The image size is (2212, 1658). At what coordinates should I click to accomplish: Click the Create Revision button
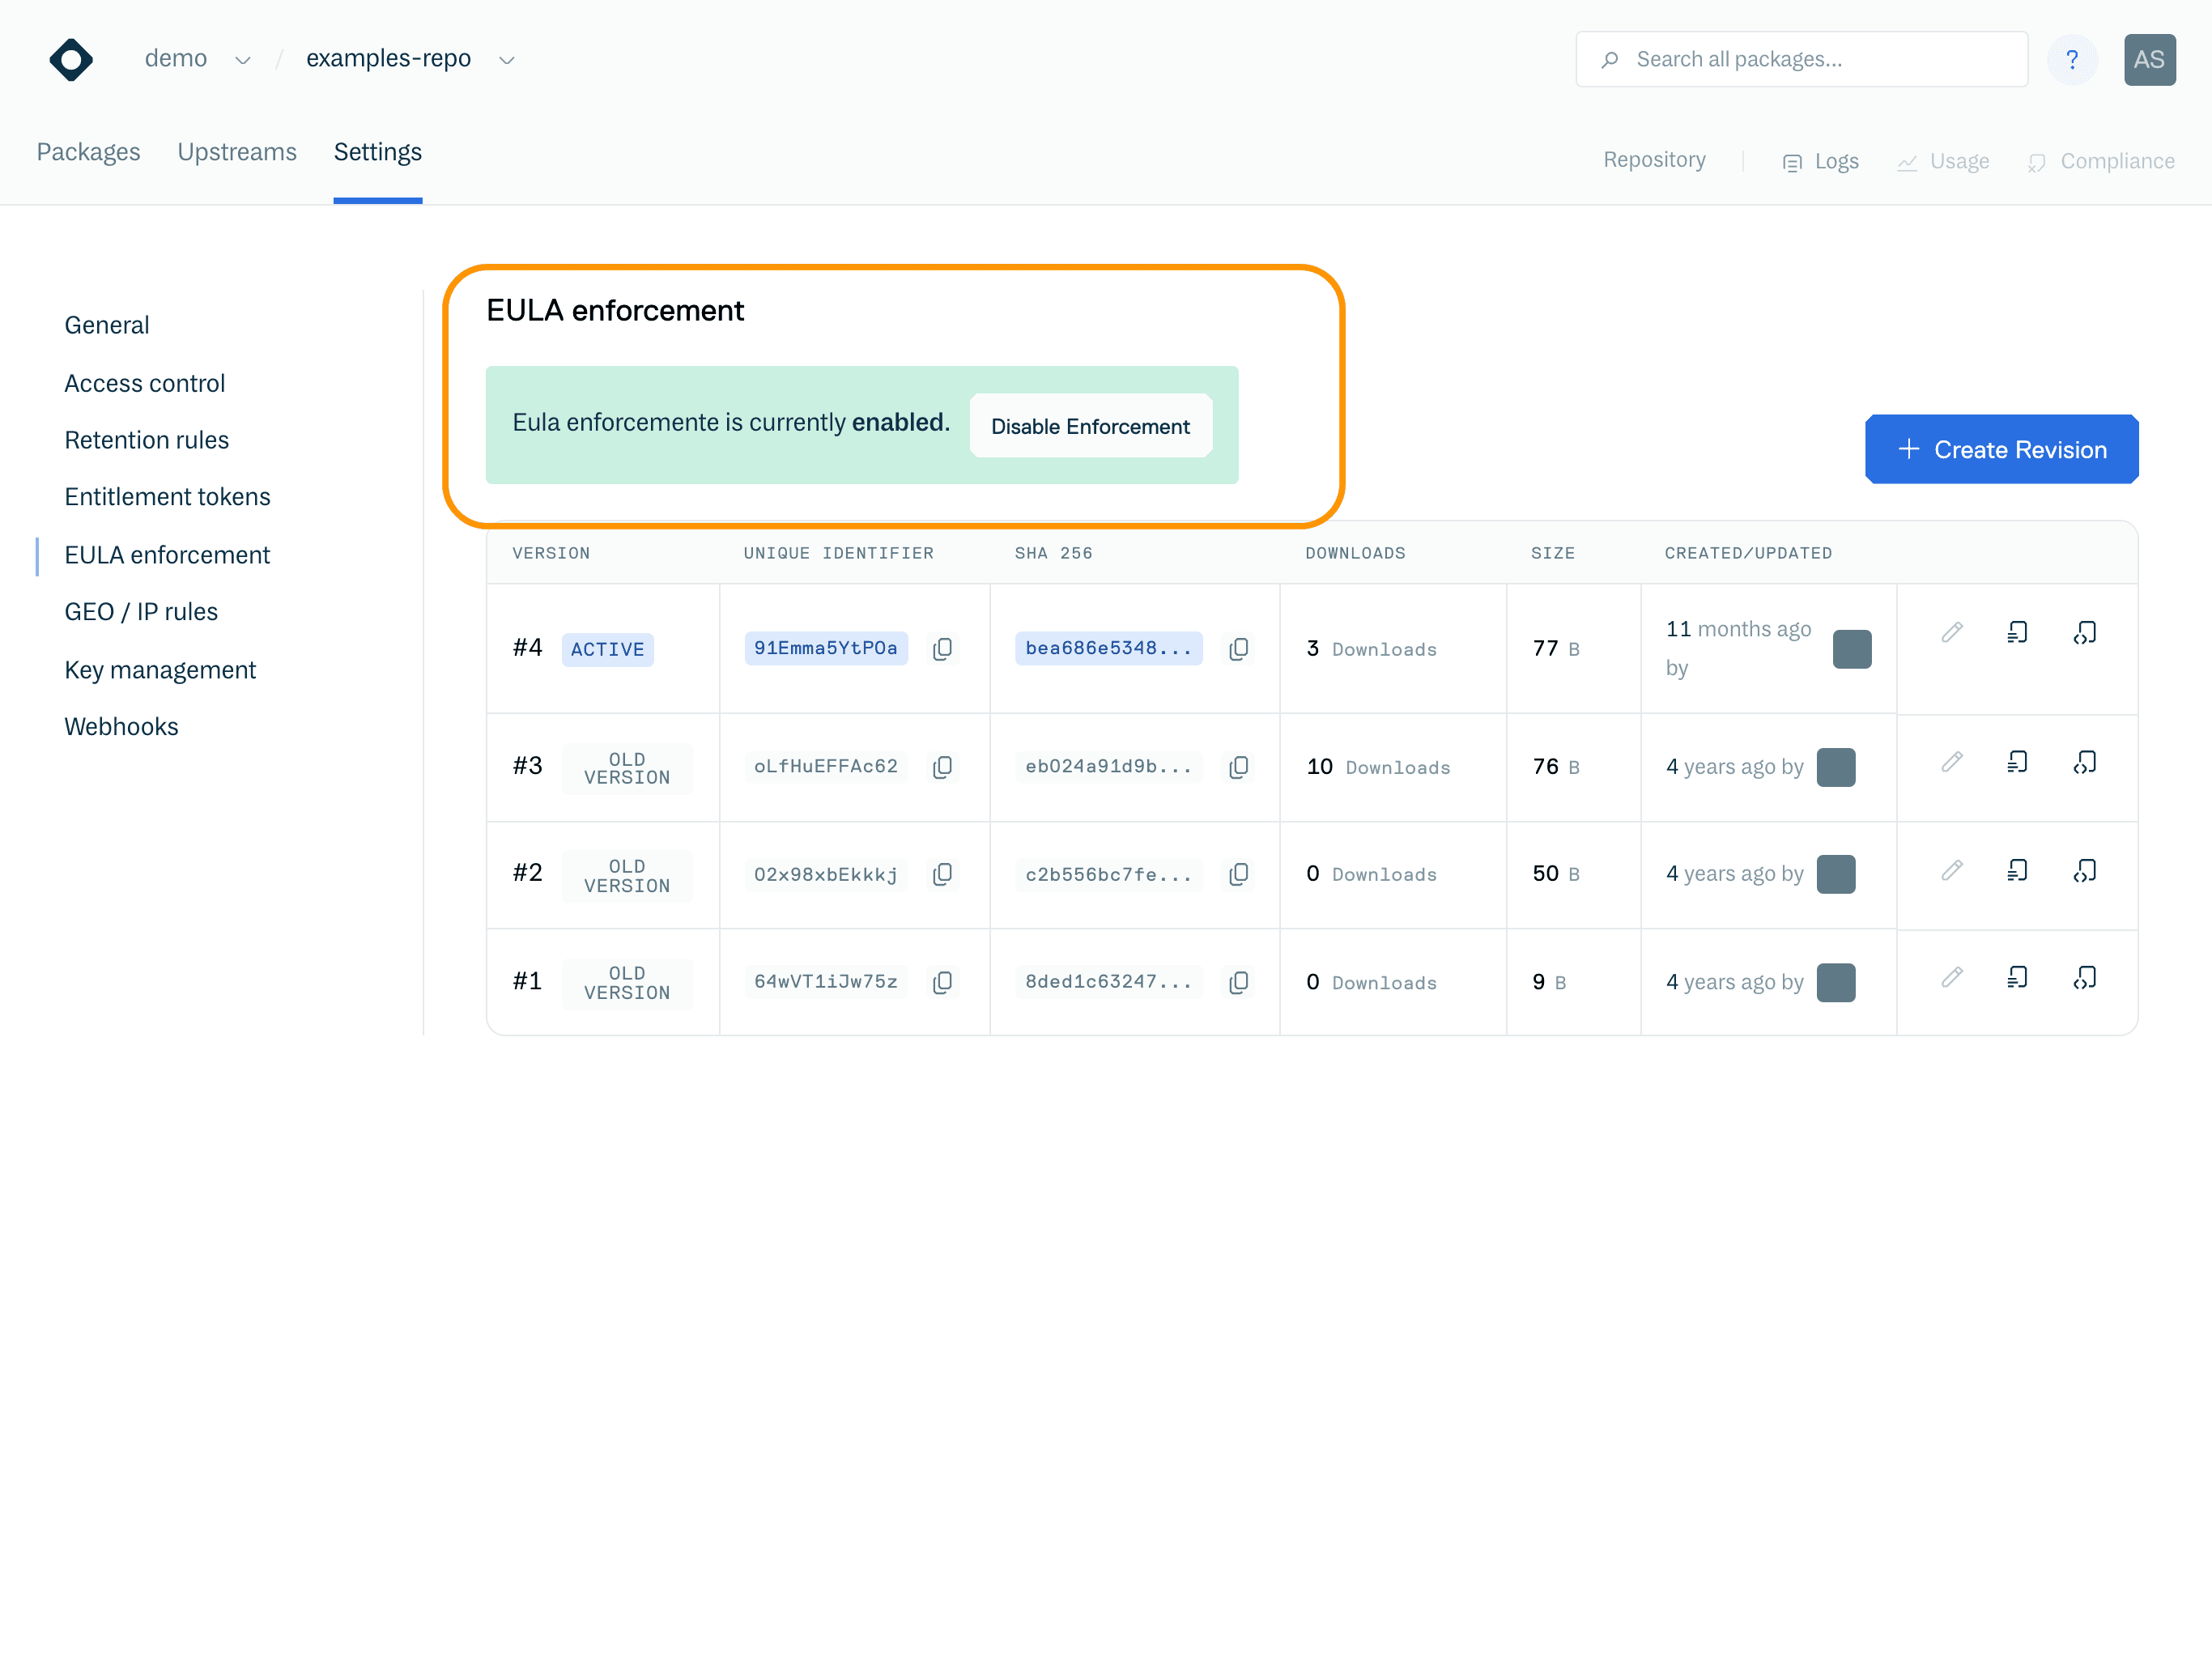point(2001,449)
